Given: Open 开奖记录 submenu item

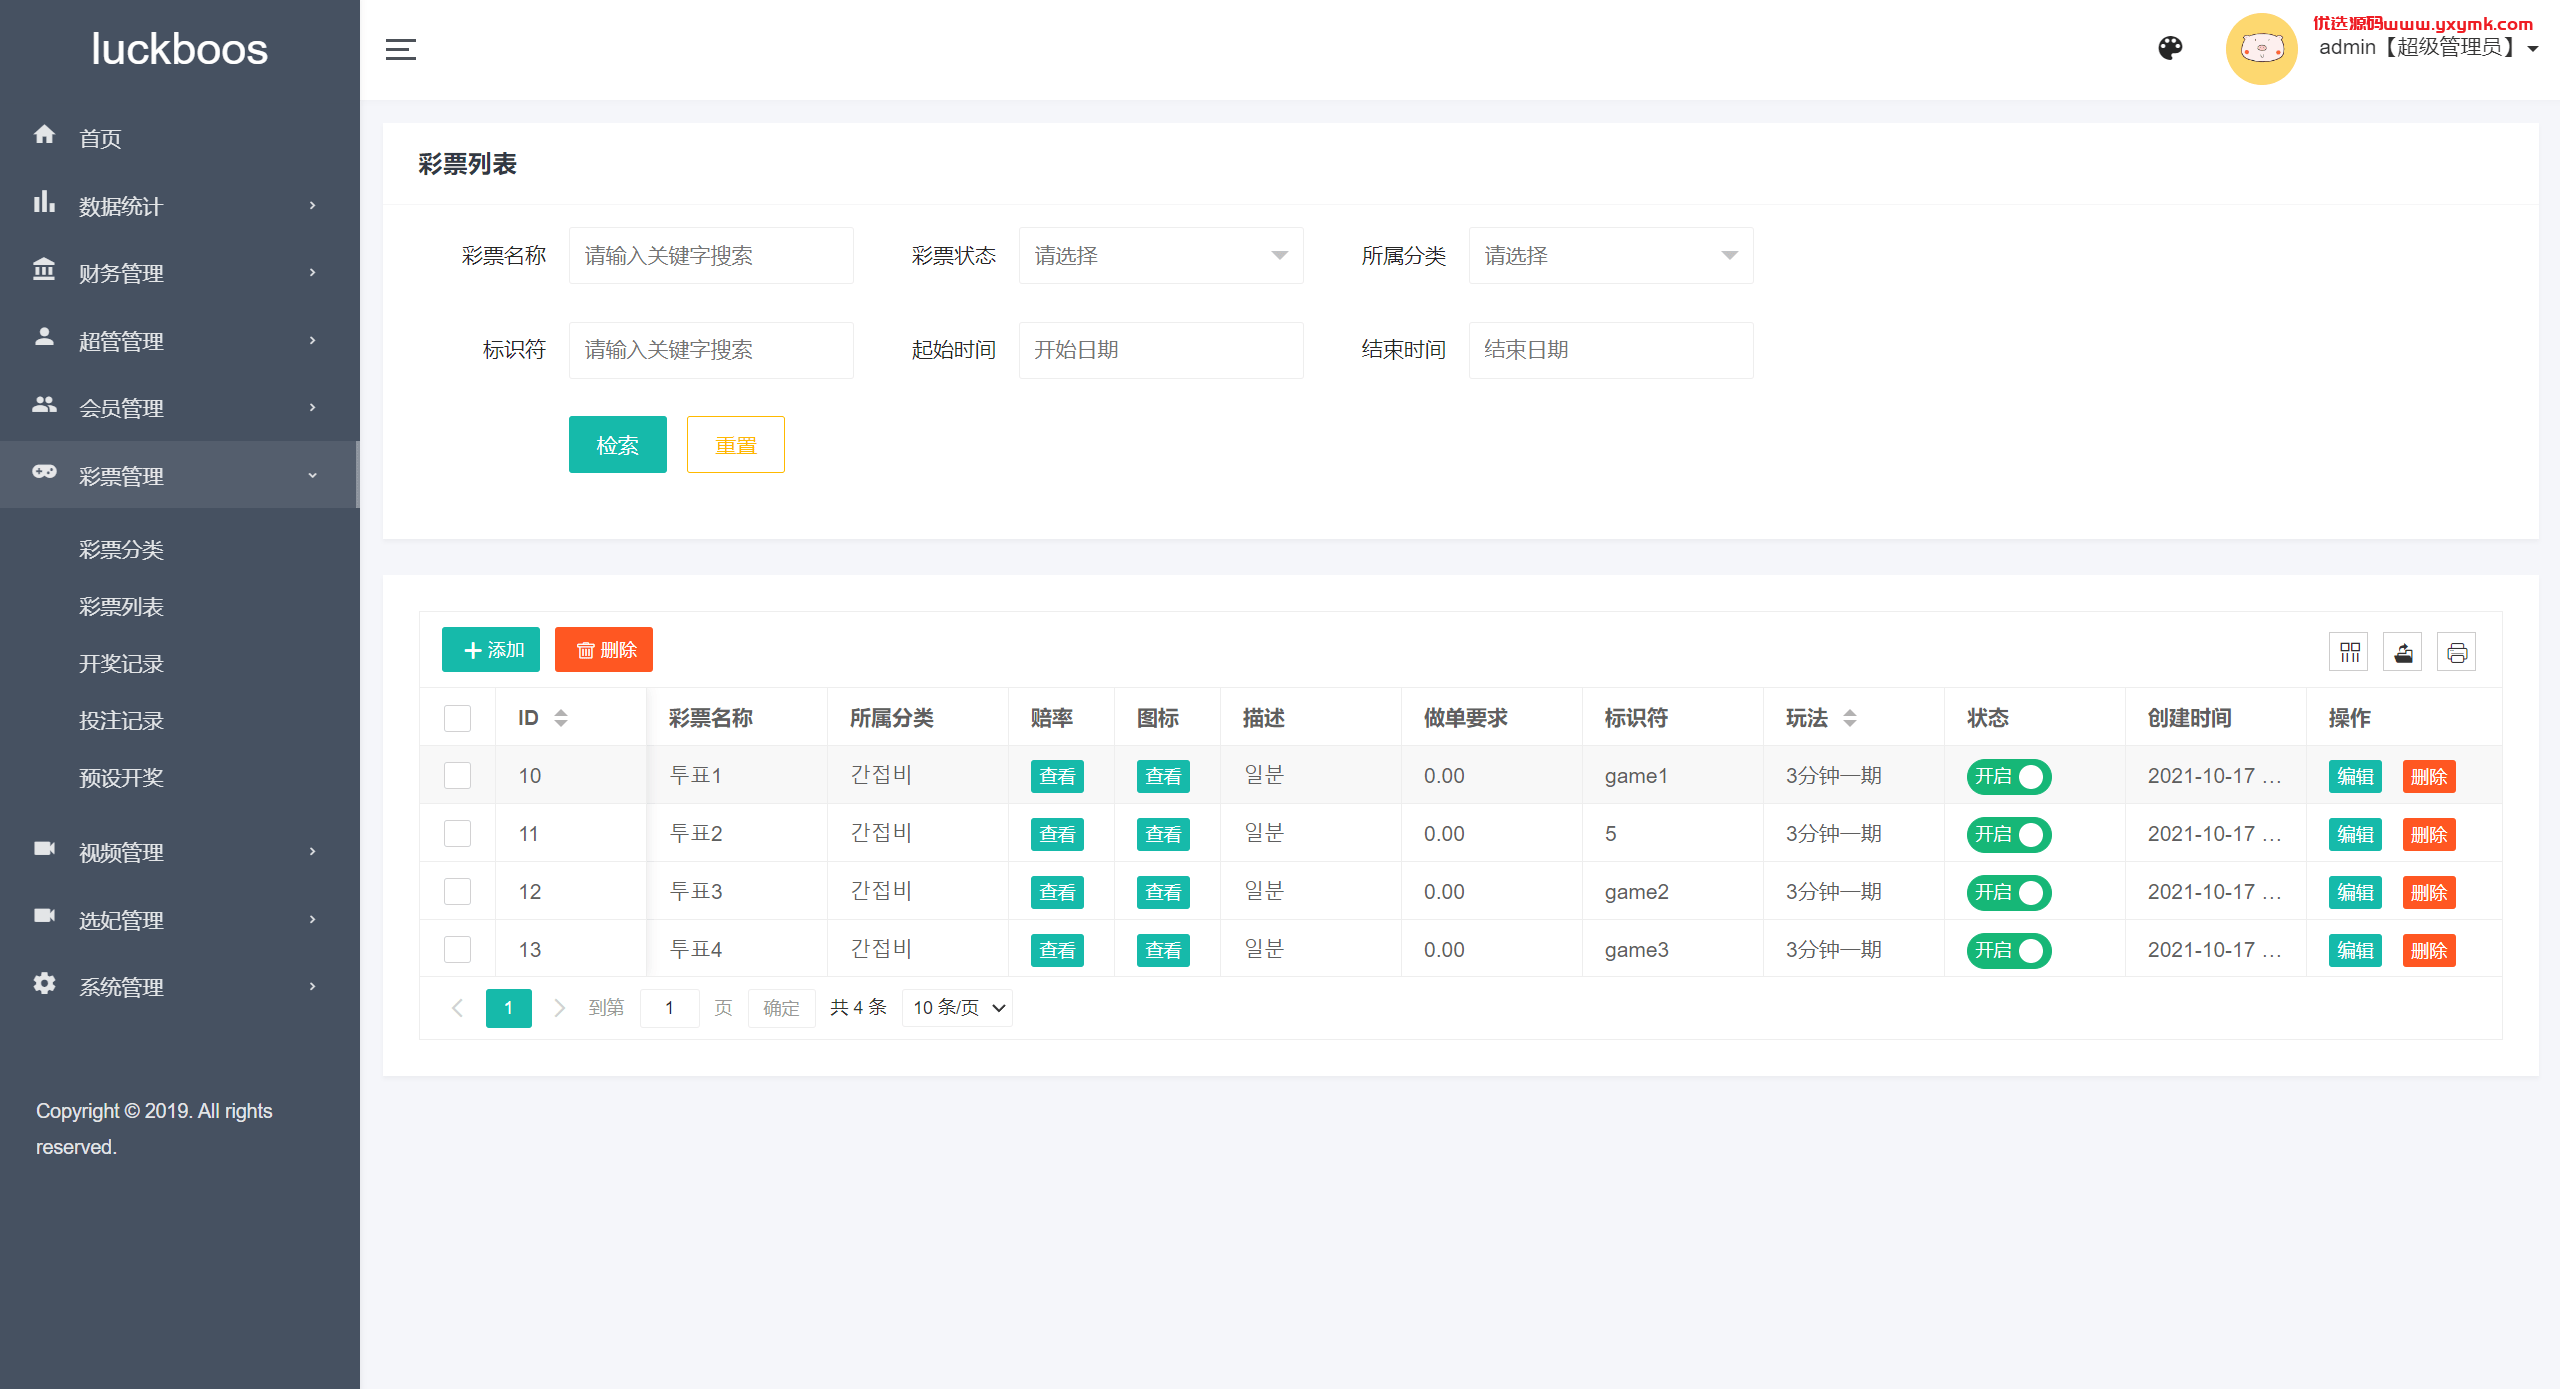Looking at the screenshot, I should coord(121,664).
